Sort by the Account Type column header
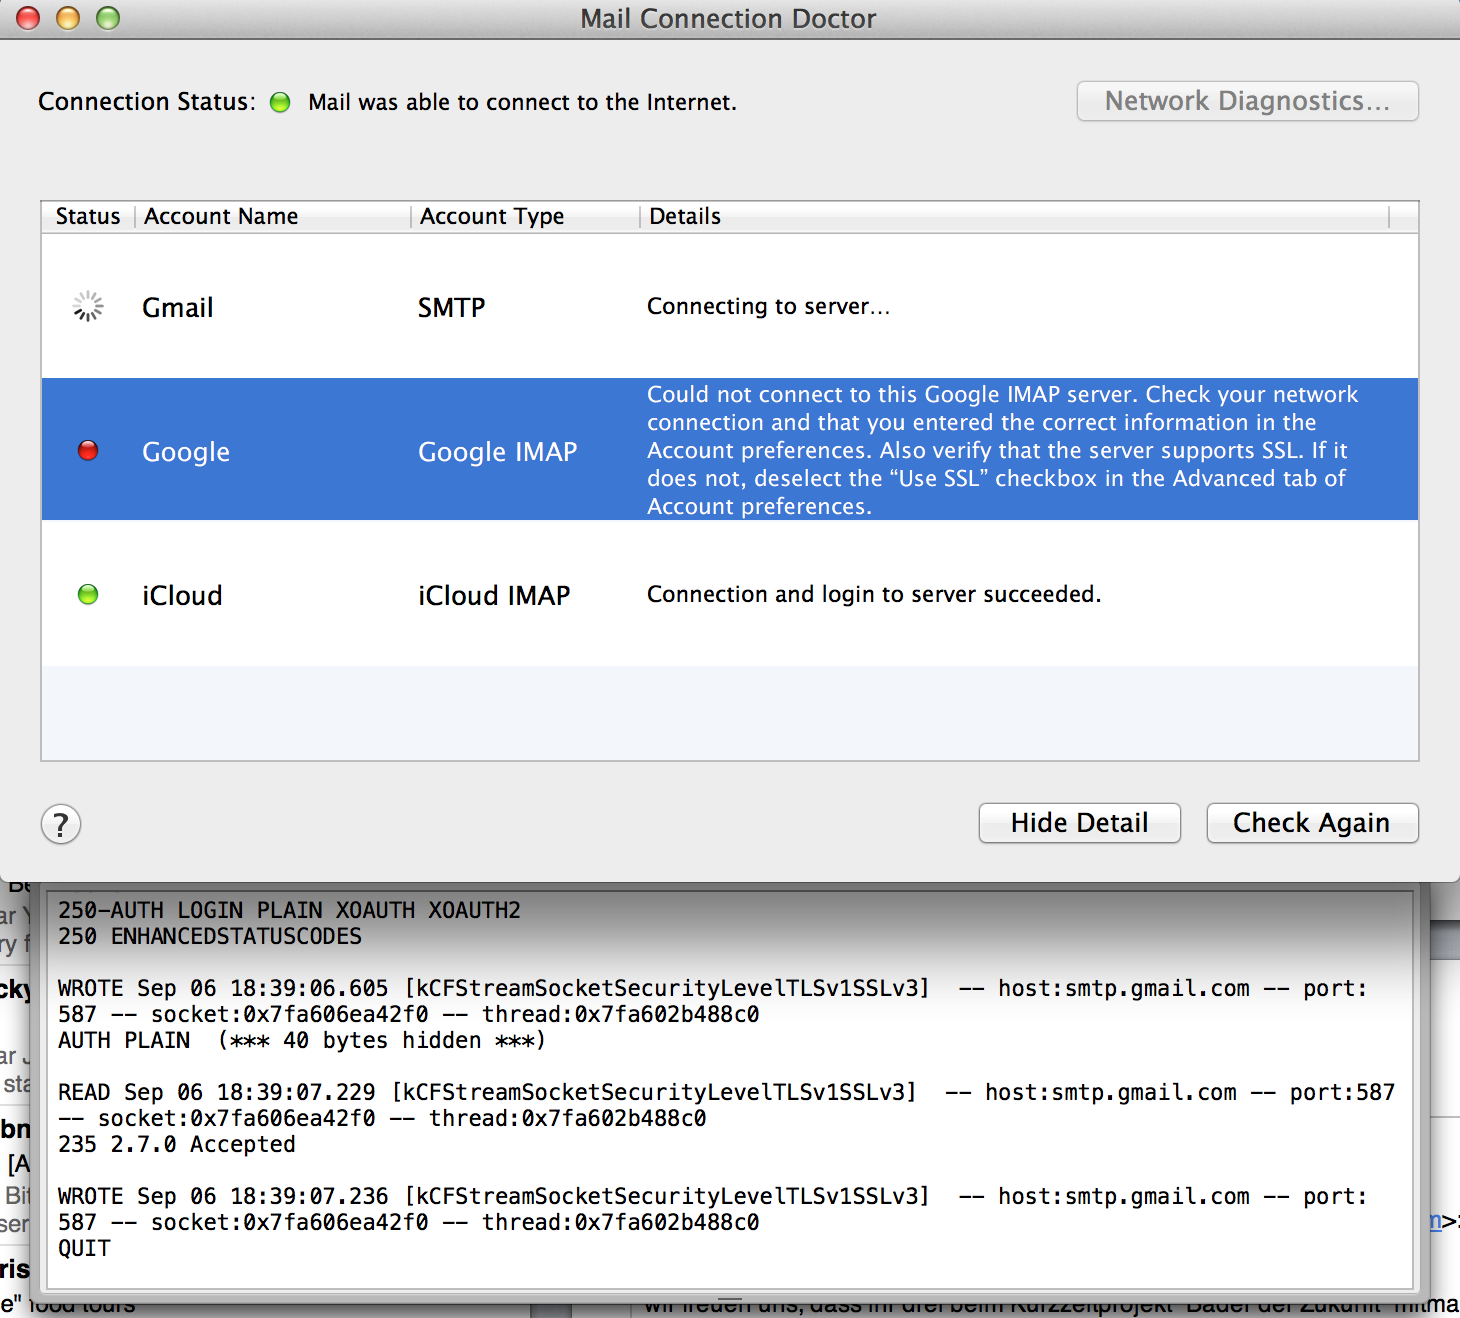The width and height of the screenshot is (1460, 1318). coord(525,216)
